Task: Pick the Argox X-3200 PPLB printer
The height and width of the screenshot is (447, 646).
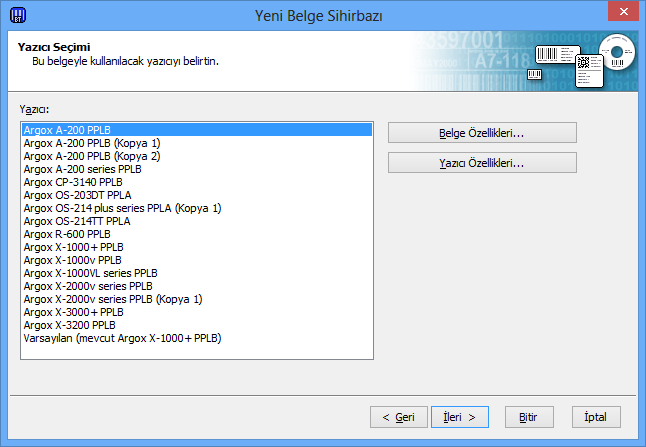Action: (69, 325)
